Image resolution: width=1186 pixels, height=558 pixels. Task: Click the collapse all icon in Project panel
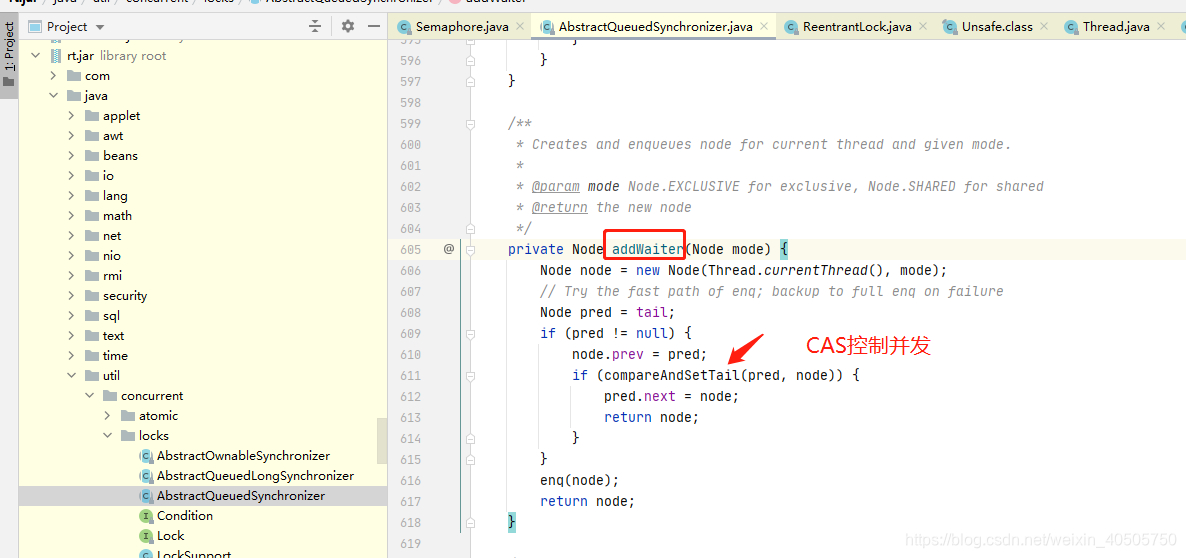(x=315, y=26)
